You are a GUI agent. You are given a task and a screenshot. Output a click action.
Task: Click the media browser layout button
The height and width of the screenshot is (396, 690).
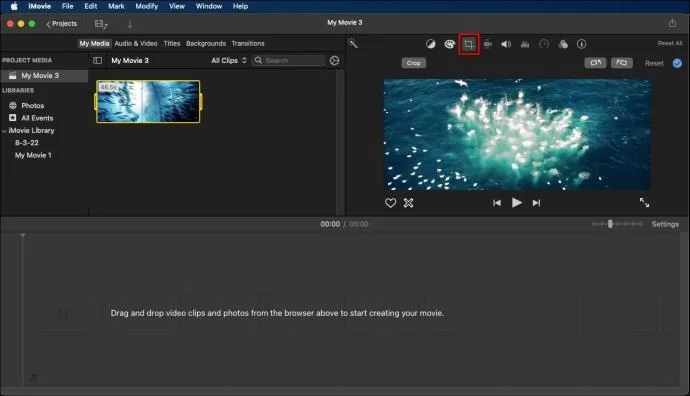tap(101, 24)
